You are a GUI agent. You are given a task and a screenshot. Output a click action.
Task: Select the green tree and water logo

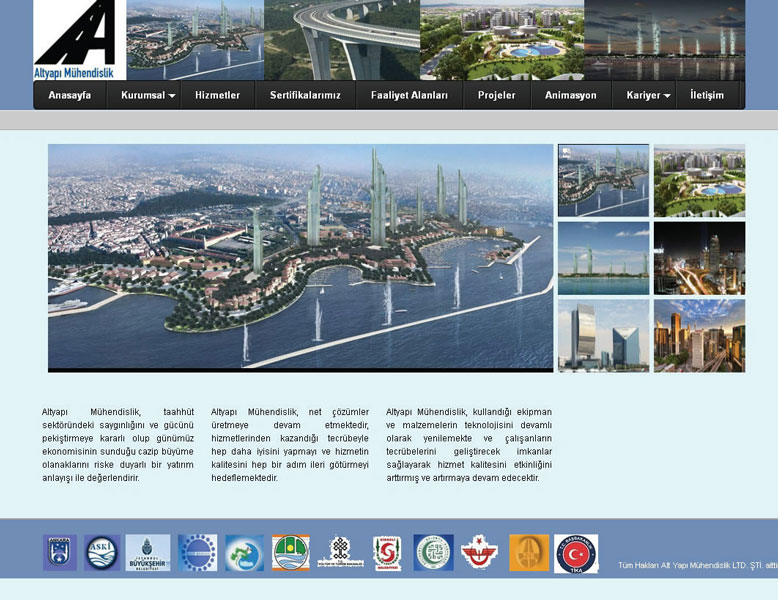[291, 552]
